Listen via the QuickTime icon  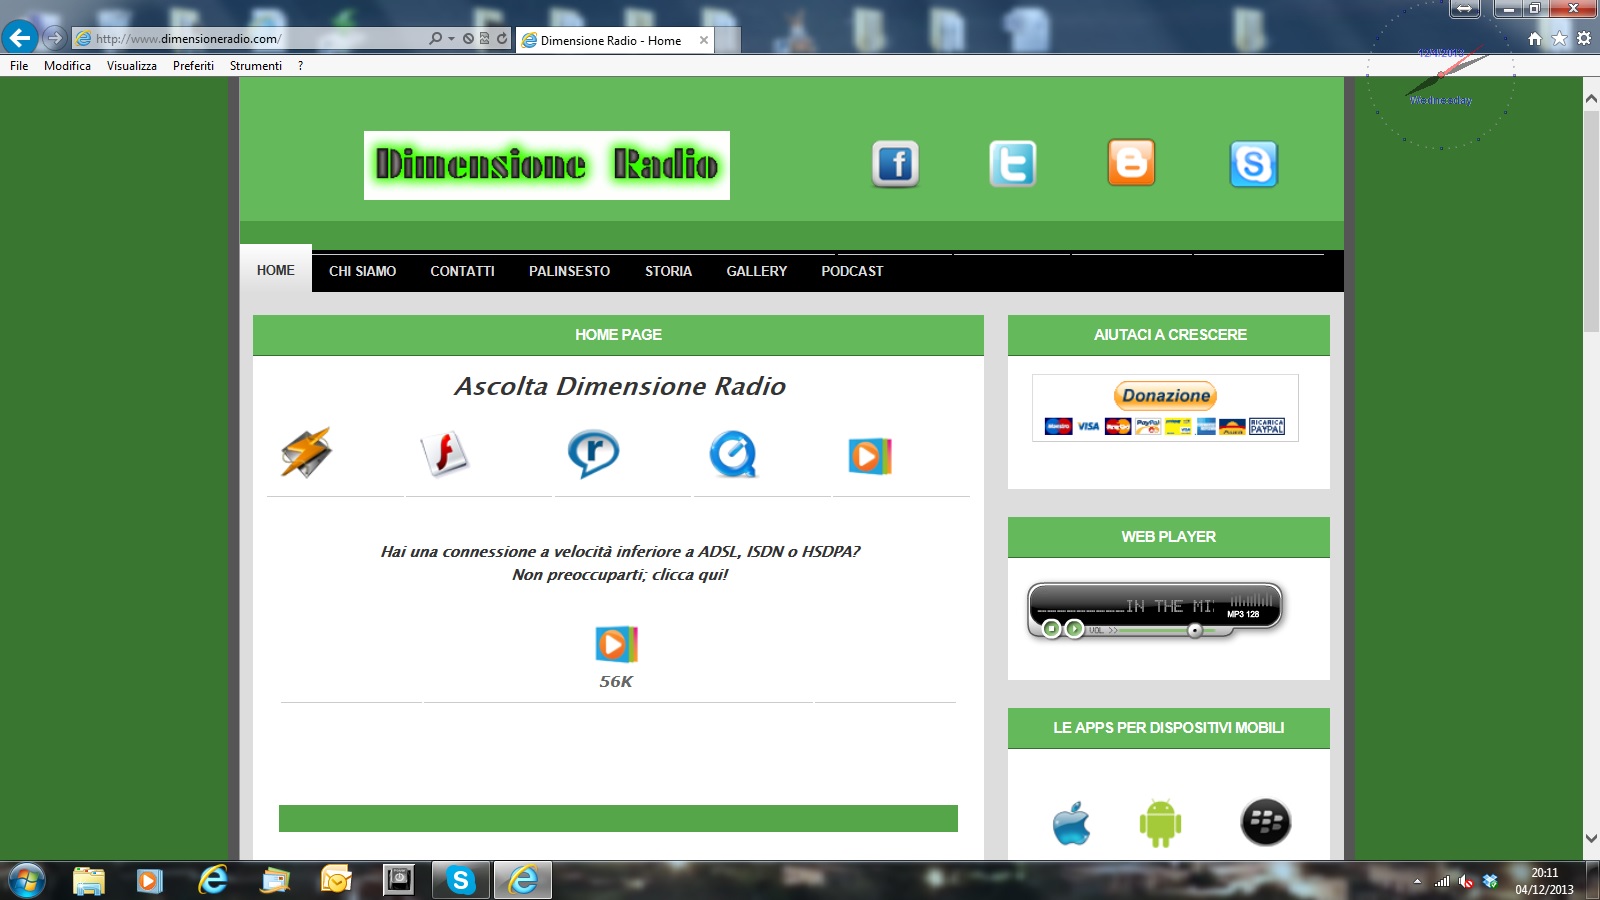click(x=733, y=454)
